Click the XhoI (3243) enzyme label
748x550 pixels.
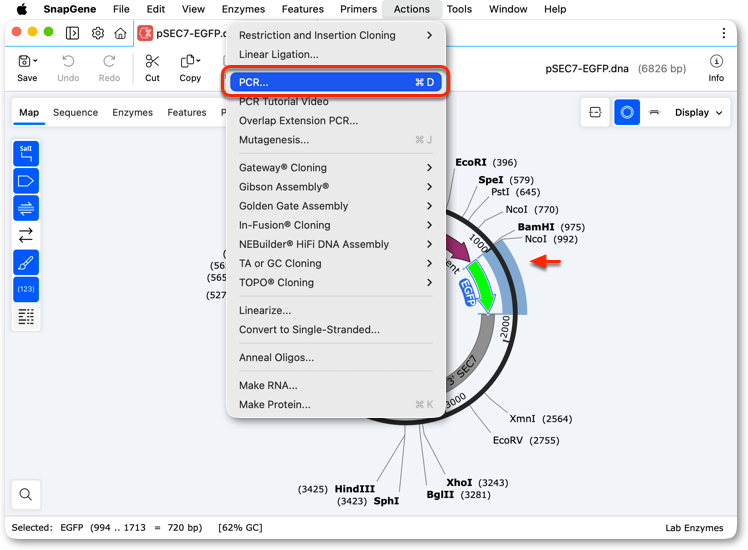click(x=477, y=482)
